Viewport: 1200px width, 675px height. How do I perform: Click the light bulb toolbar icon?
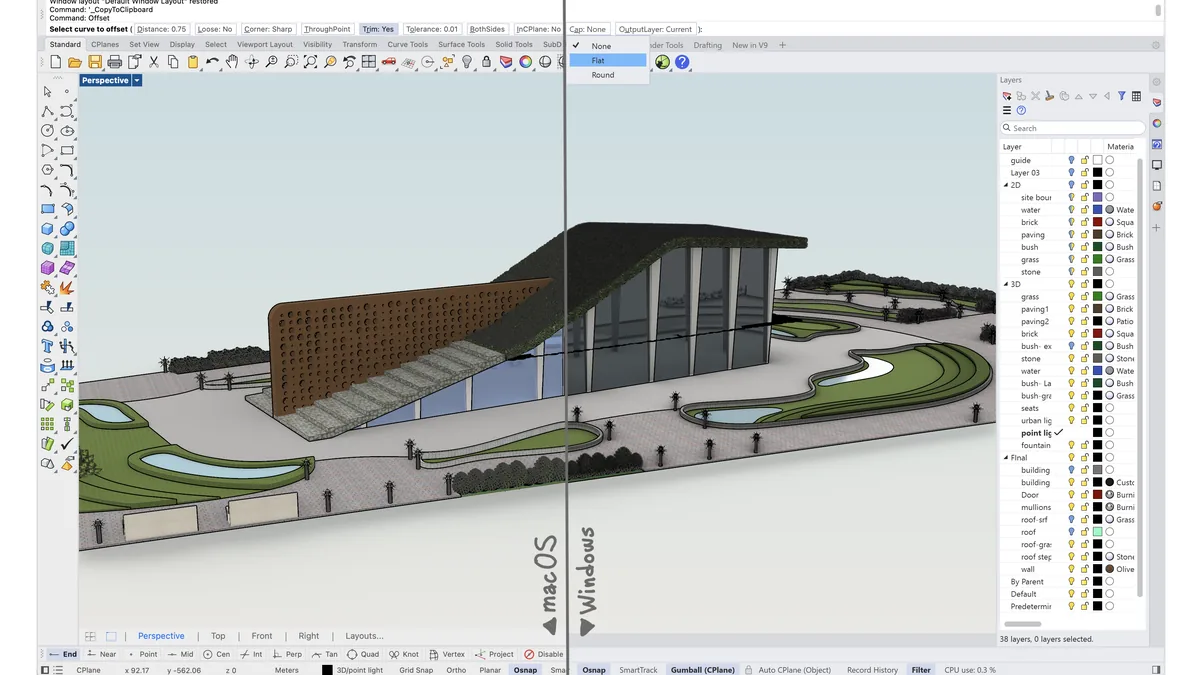tap(466, 62)
